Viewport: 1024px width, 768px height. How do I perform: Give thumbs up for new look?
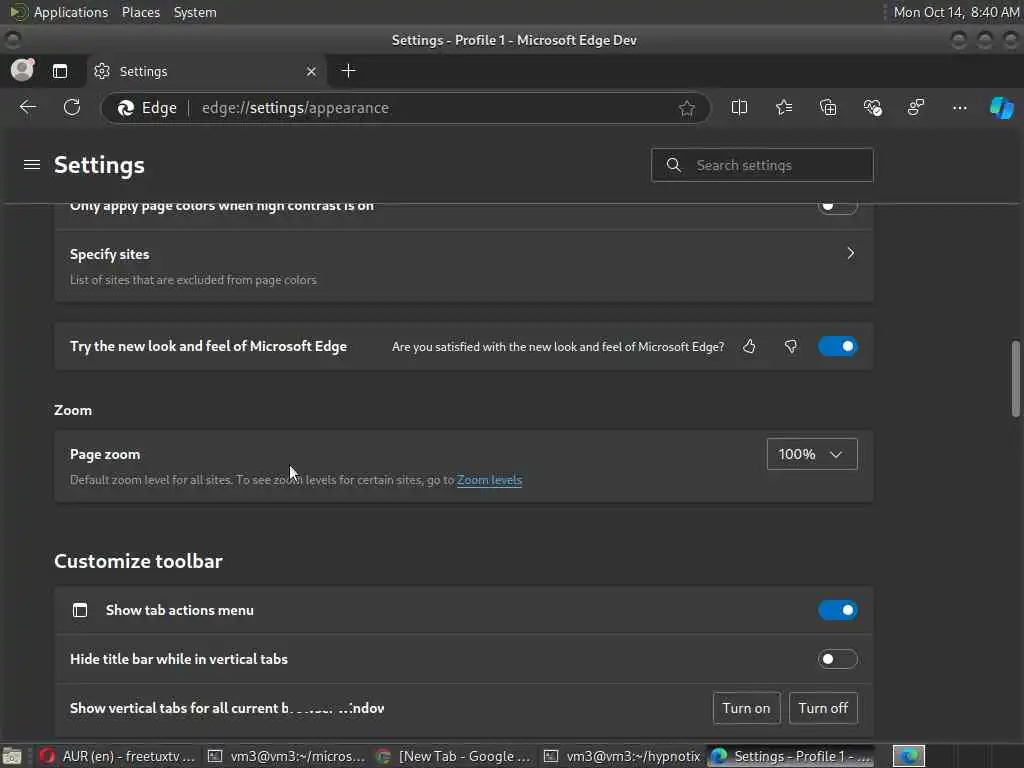click(x=749, y=346)
